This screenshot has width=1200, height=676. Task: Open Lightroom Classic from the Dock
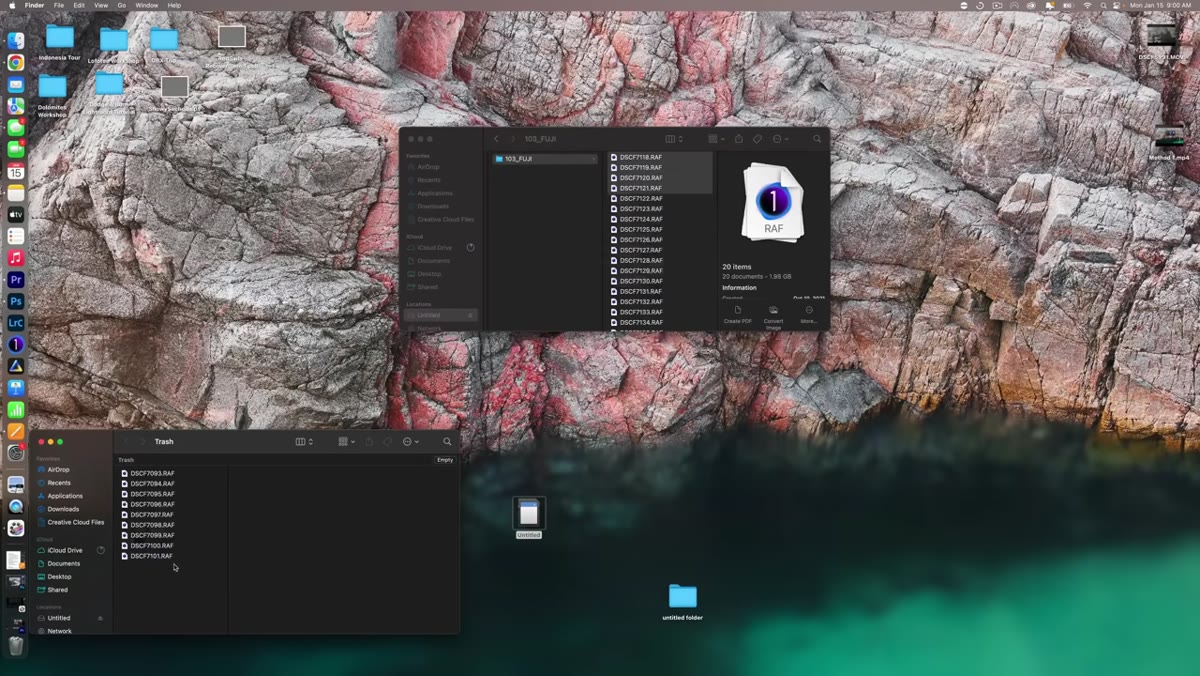click(16, 323)
